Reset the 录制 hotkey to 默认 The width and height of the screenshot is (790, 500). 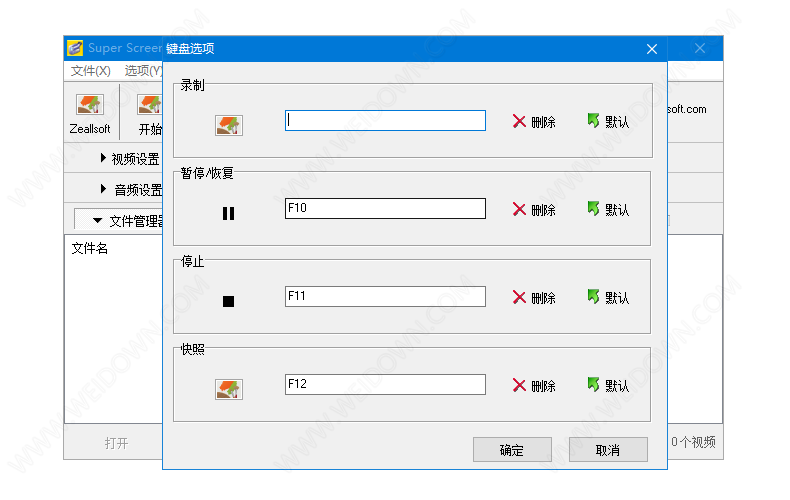coord(608,121)
